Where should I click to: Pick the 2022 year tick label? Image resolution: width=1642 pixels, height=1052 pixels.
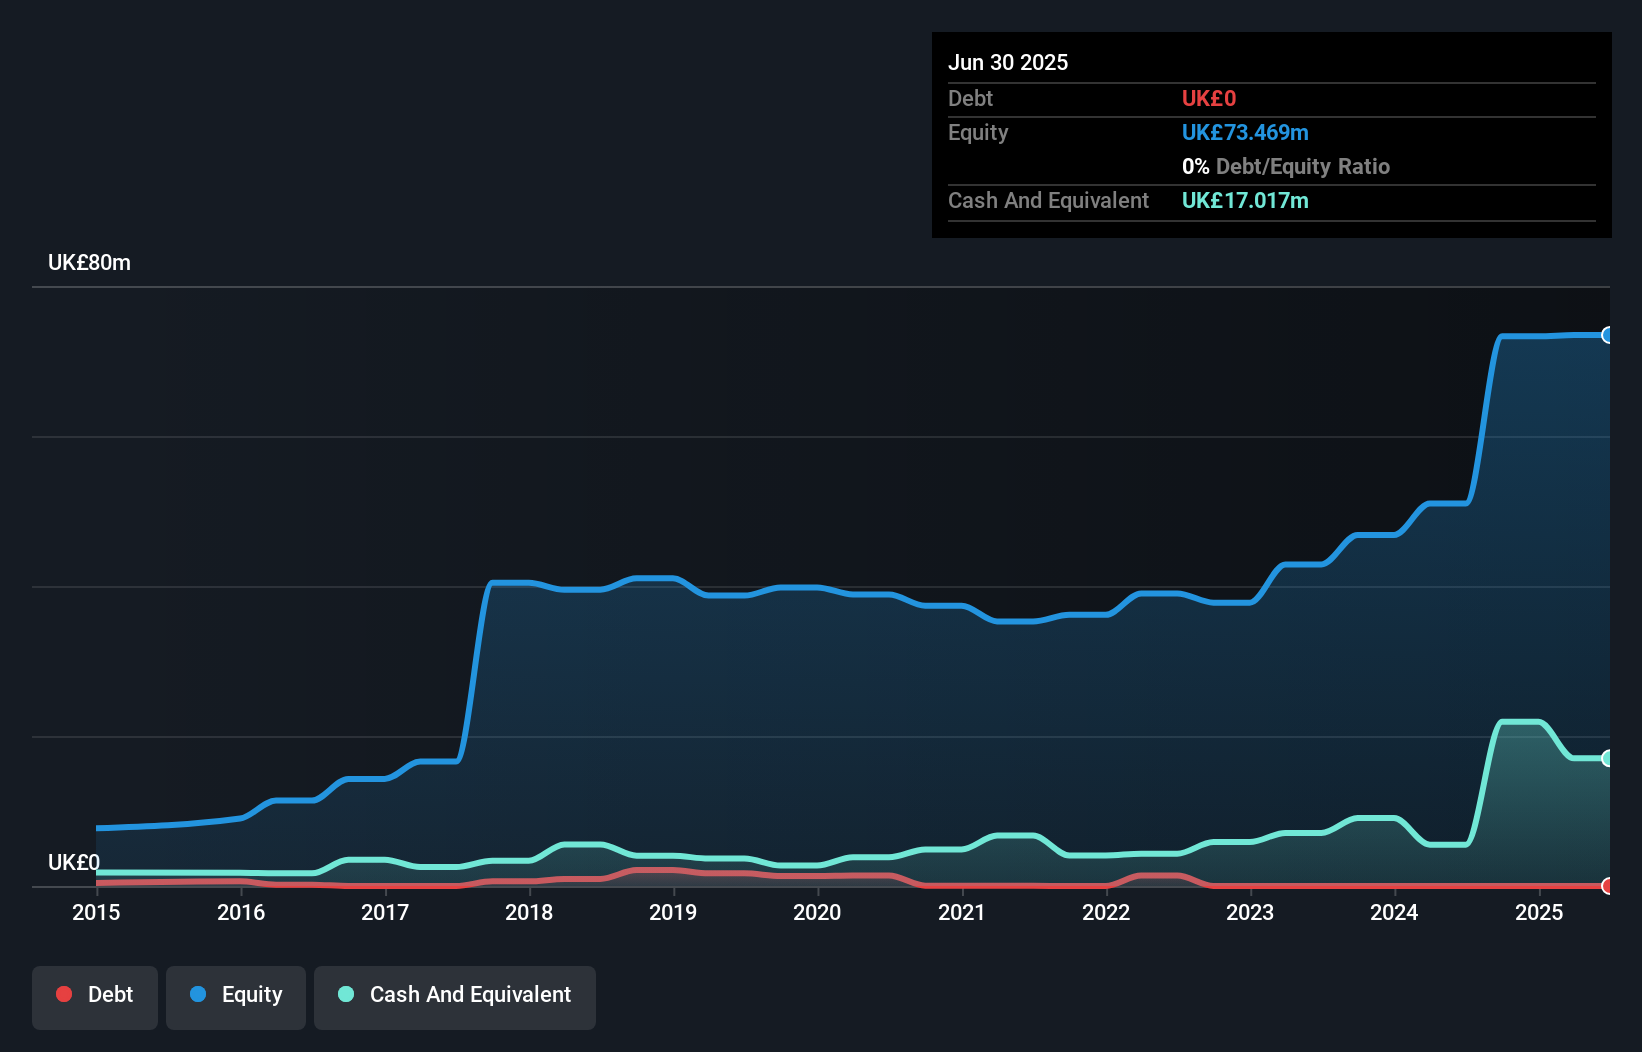pyautogui.click(x=1106, y=912)
